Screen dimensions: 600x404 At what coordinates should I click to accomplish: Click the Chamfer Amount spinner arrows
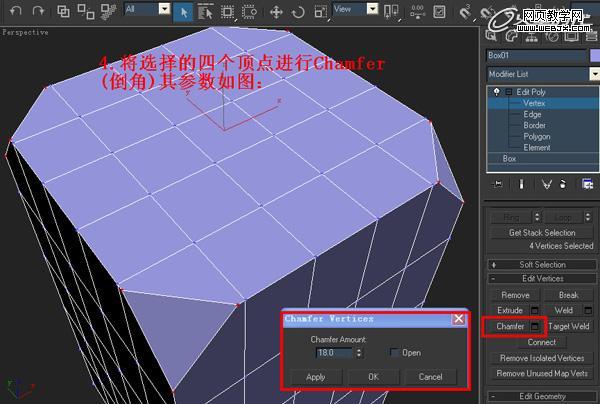pyautogui.click(x=359, y=353)
